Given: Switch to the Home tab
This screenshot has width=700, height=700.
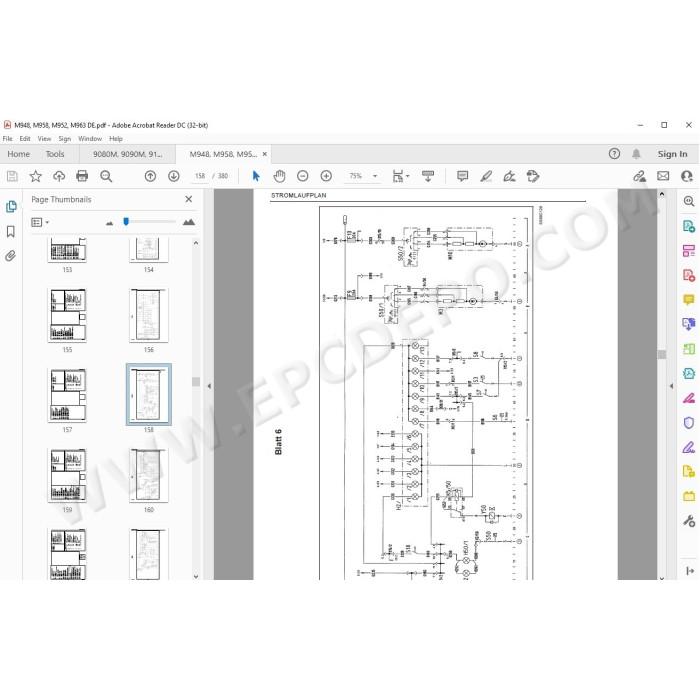Looking at the screenshot, I should click(18, 154).
